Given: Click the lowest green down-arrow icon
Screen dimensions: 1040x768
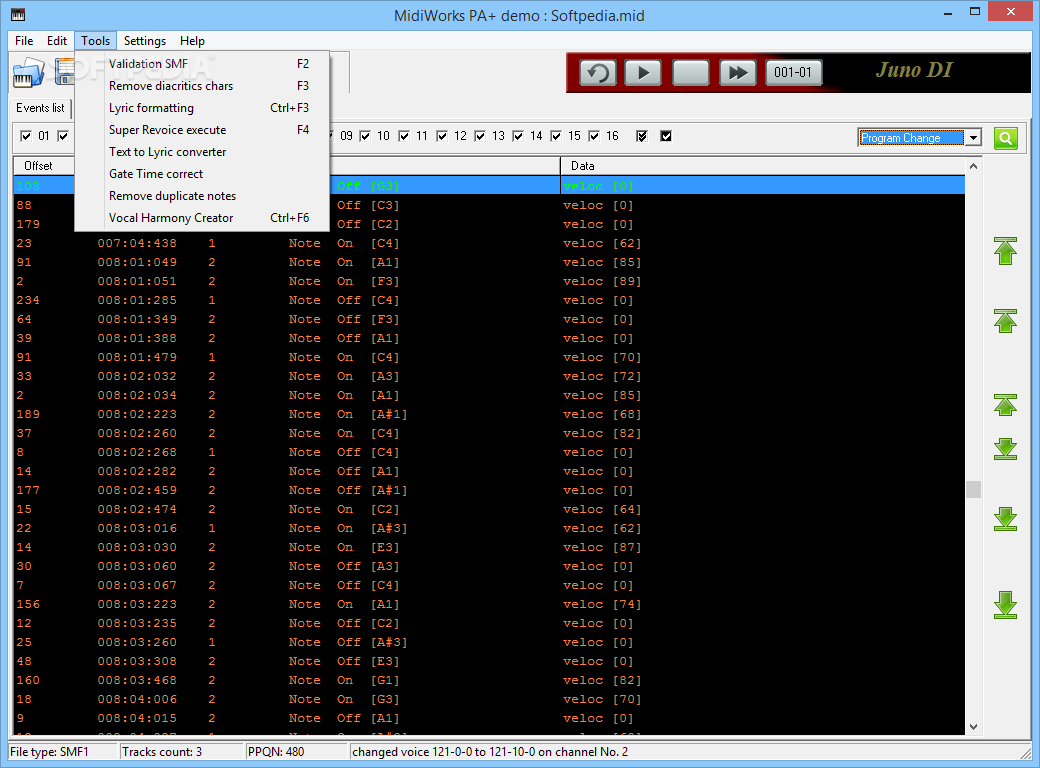Looking at the screenshot, I should [x=1006, y=605].
